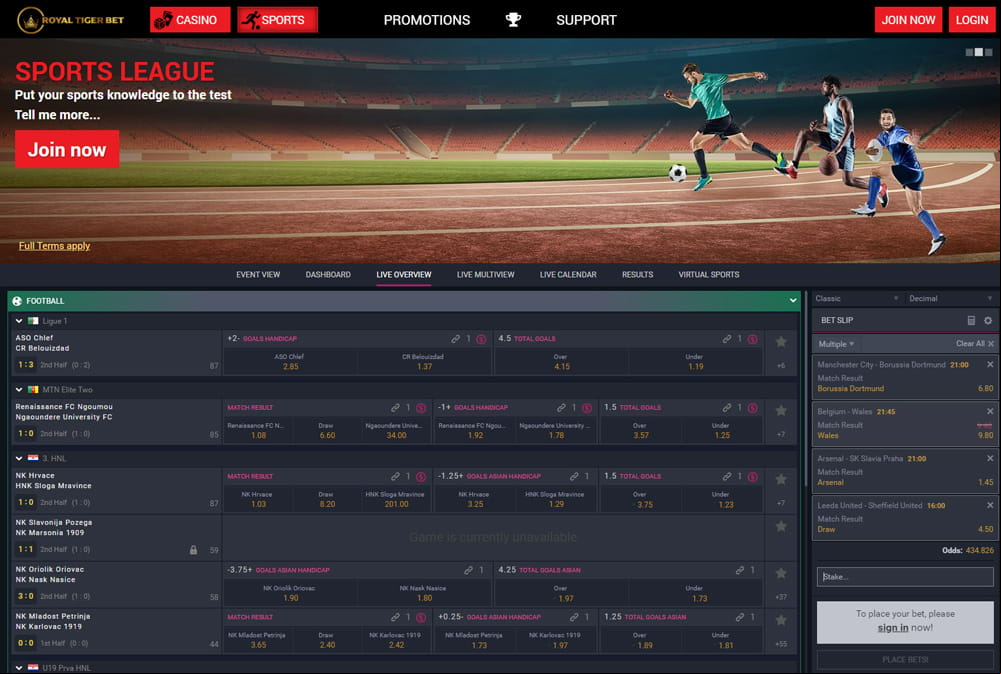Click the sign in link in bet slip
The image size is (1001, 674).
892,627
